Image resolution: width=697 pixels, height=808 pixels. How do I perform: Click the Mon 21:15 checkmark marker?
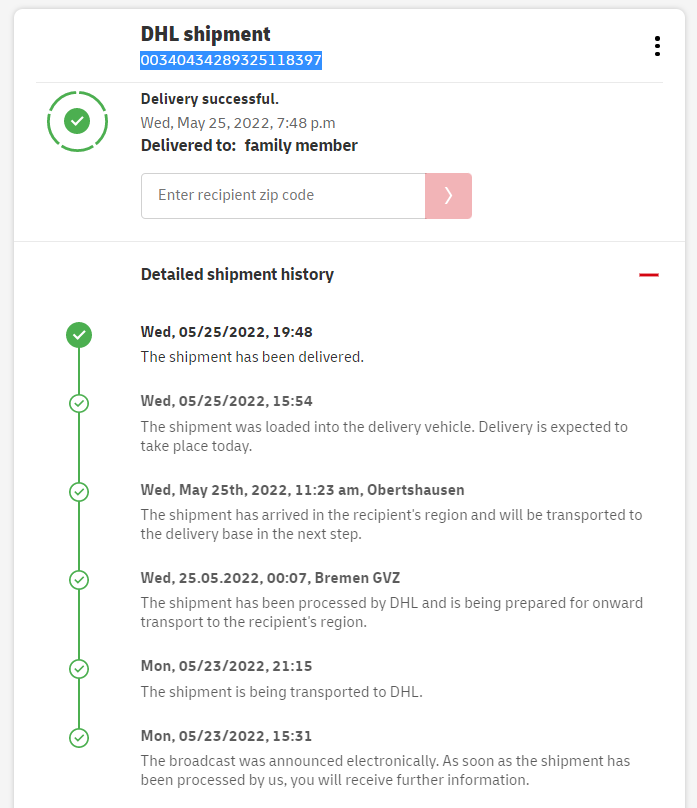click(79, 668)
